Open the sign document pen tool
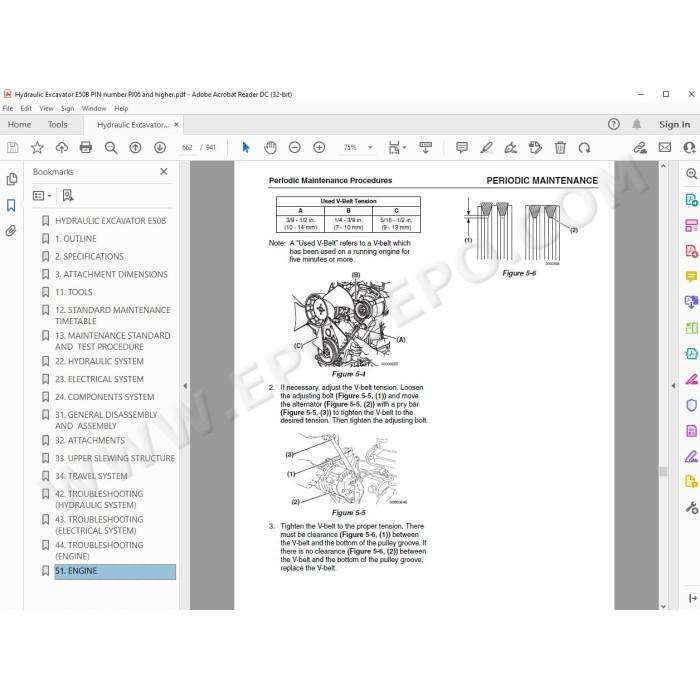700x700 pixels. 511,147
